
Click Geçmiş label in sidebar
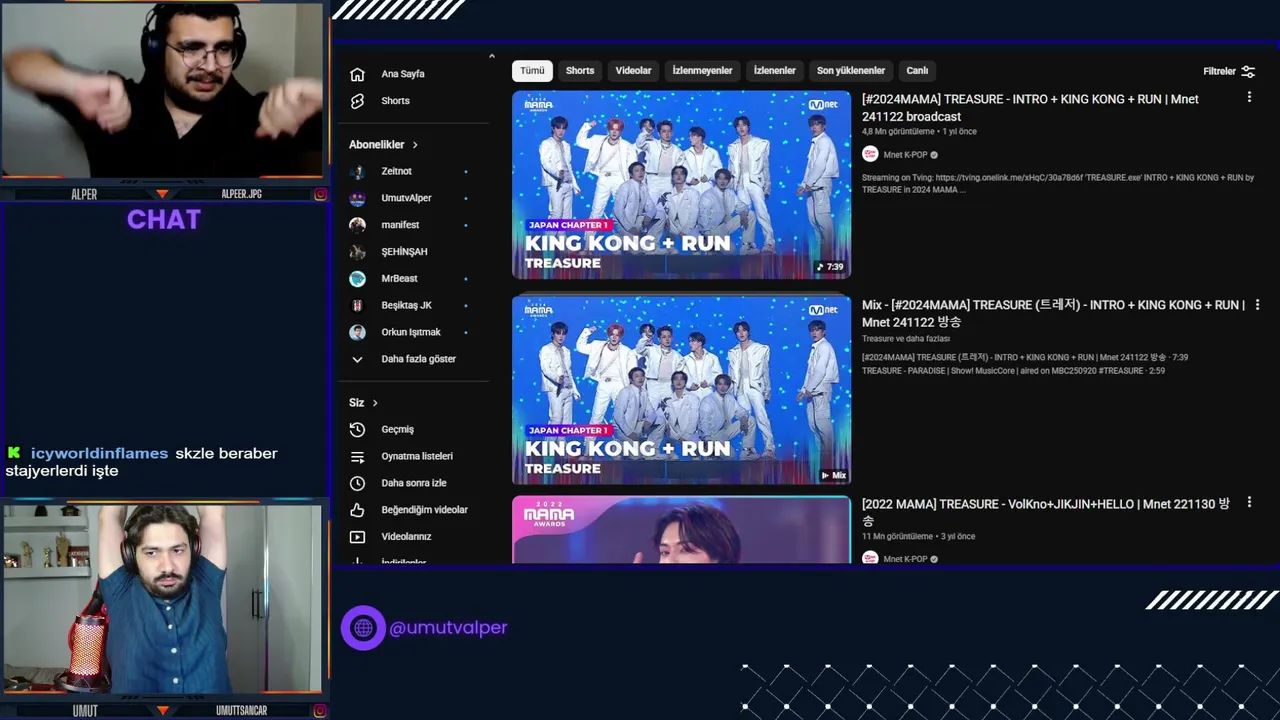397,429
